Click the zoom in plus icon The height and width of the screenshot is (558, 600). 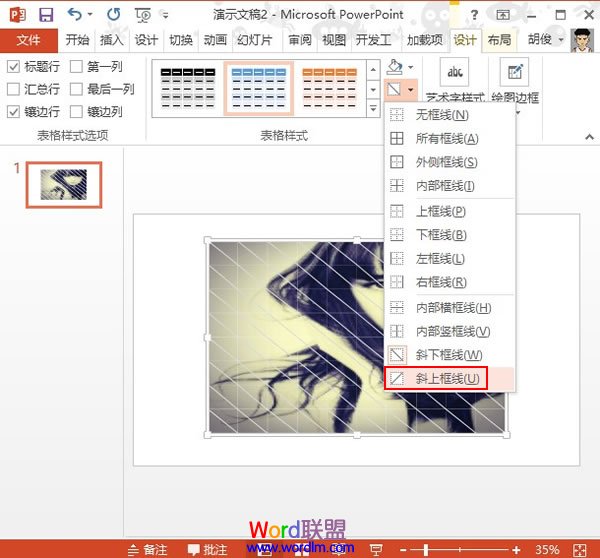pos(516,550)
